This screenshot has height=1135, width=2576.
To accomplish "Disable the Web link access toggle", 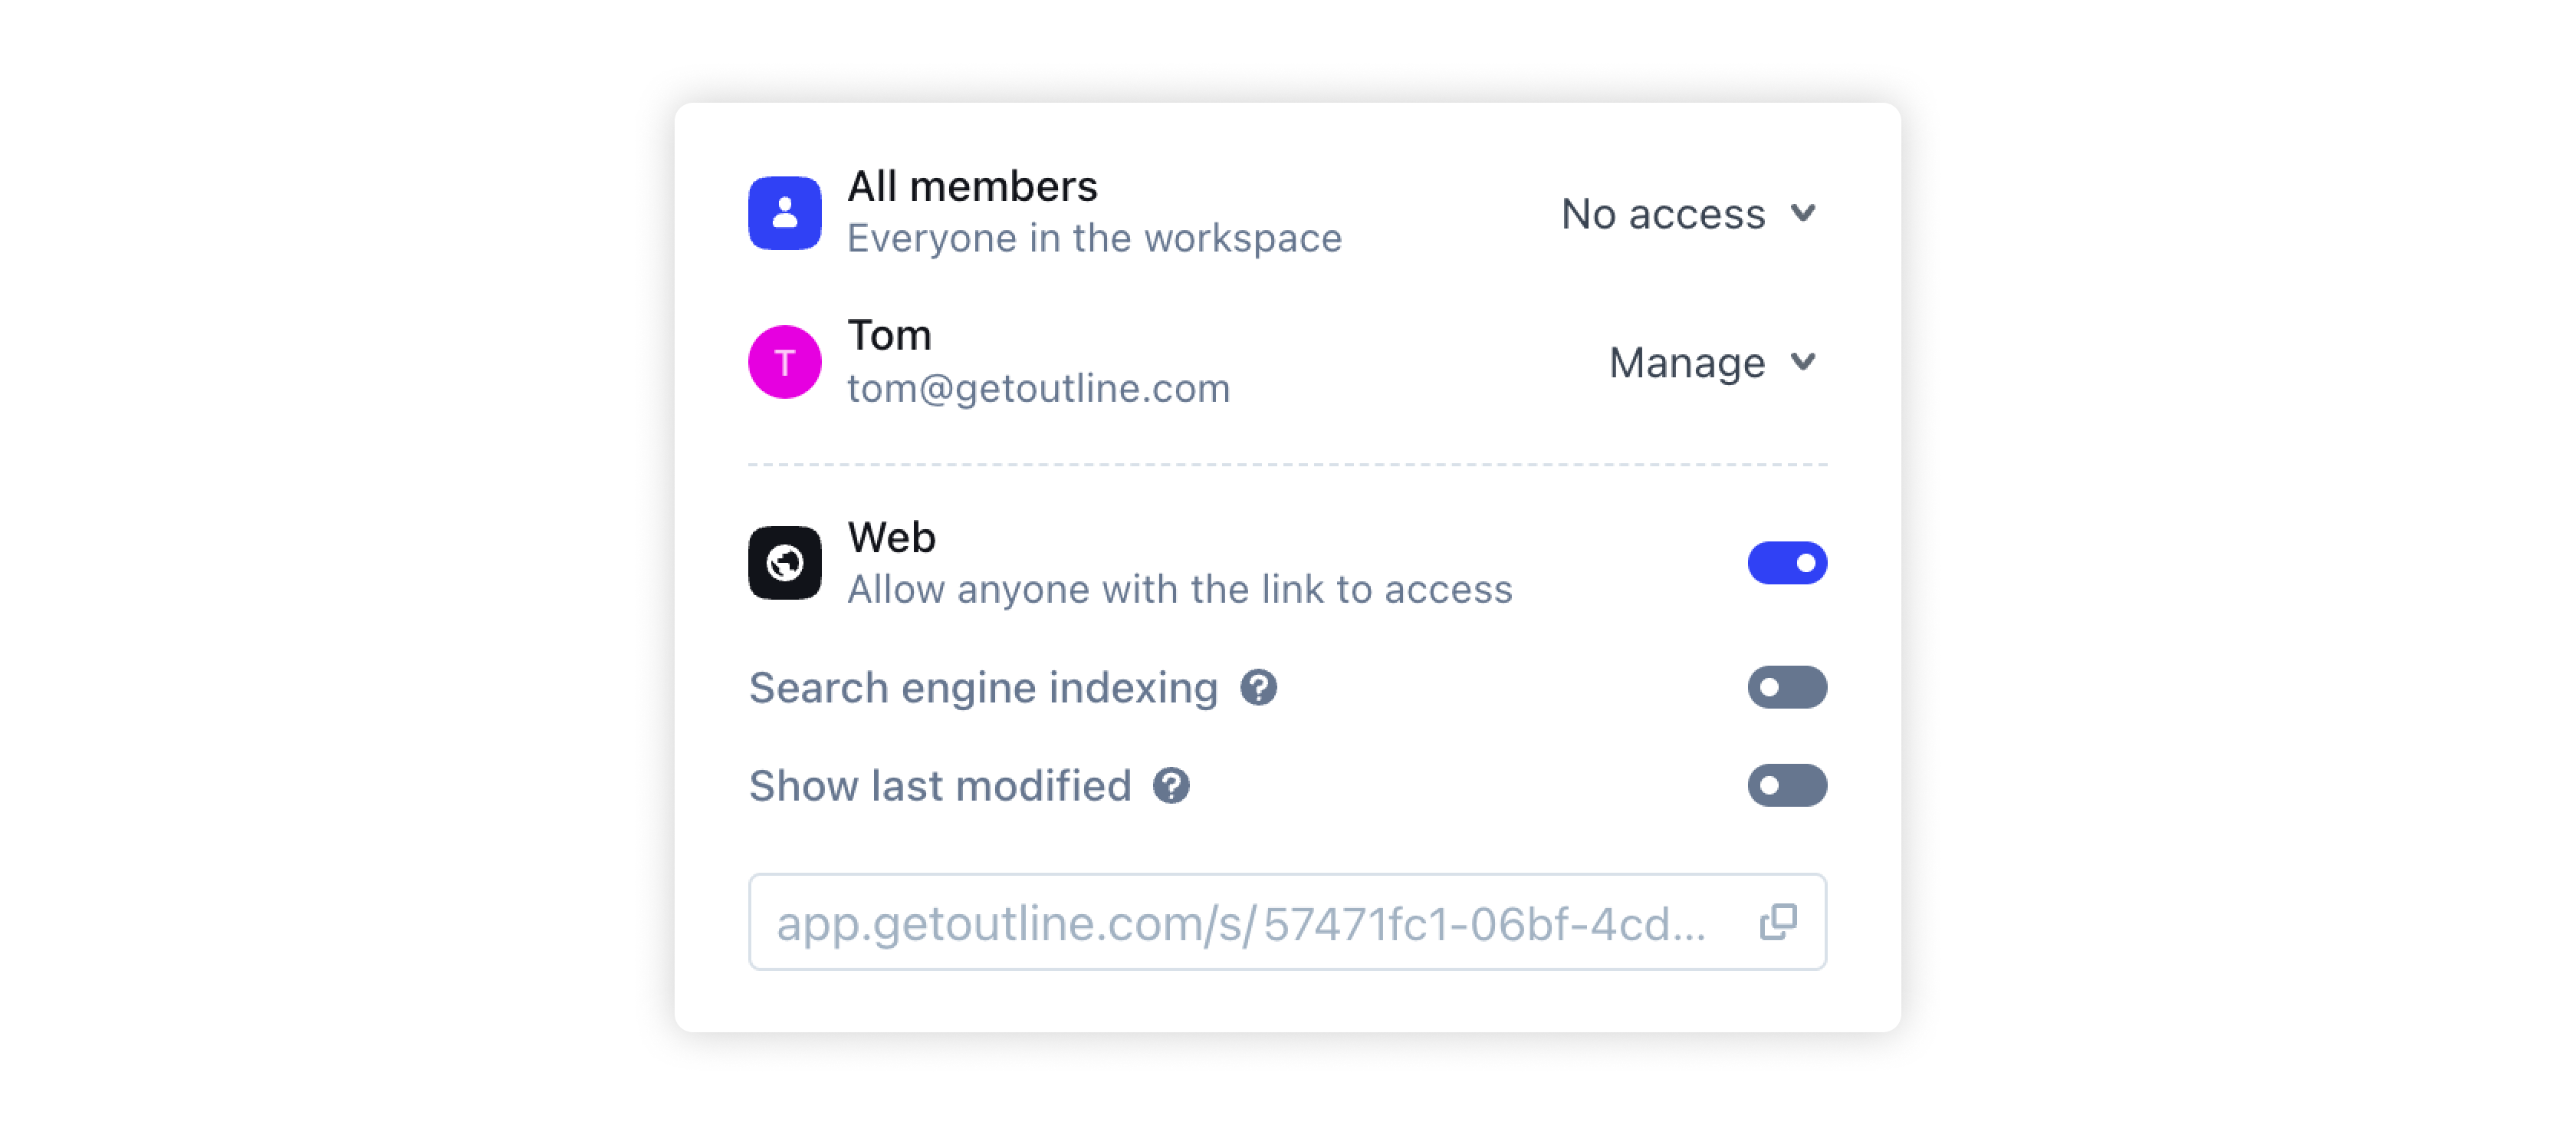I will click(x=1786, y=563).
